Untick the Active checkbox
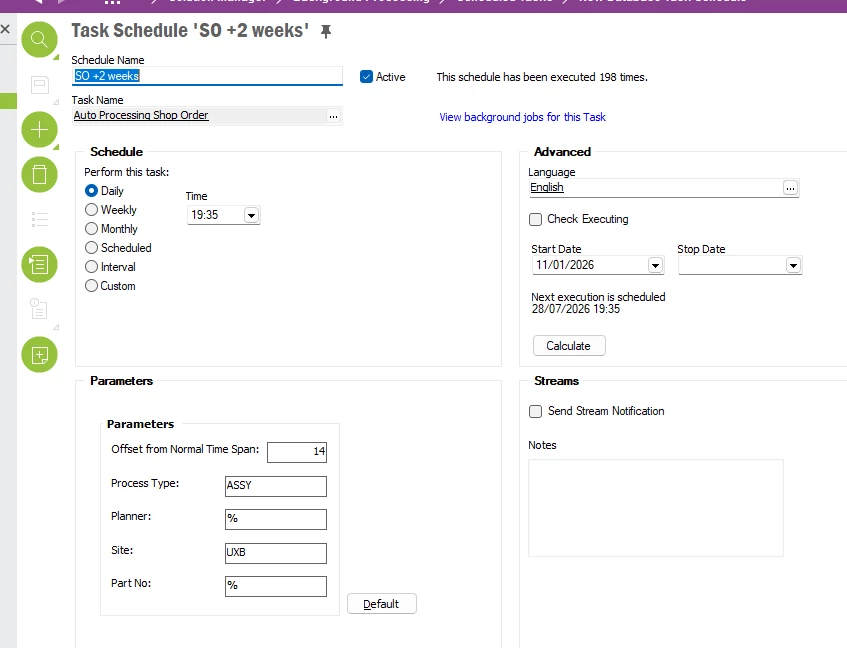Screen dimensions: 847x648 coord(366,77)
